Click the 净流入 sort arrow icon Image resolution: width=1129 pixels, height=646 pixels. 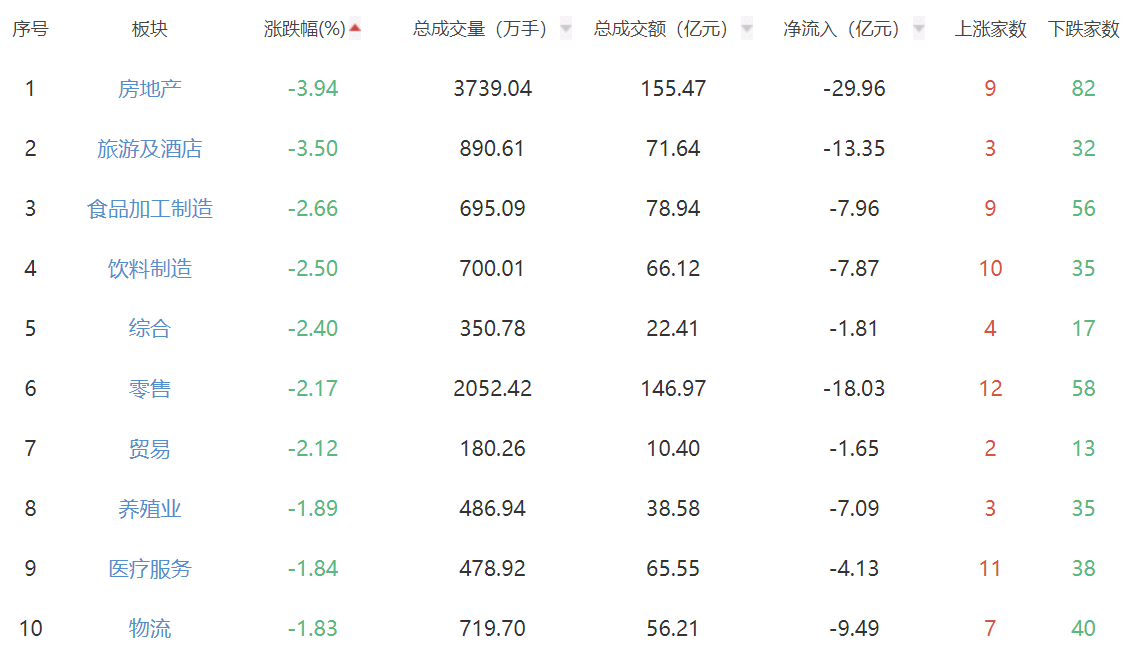point(918,29)
